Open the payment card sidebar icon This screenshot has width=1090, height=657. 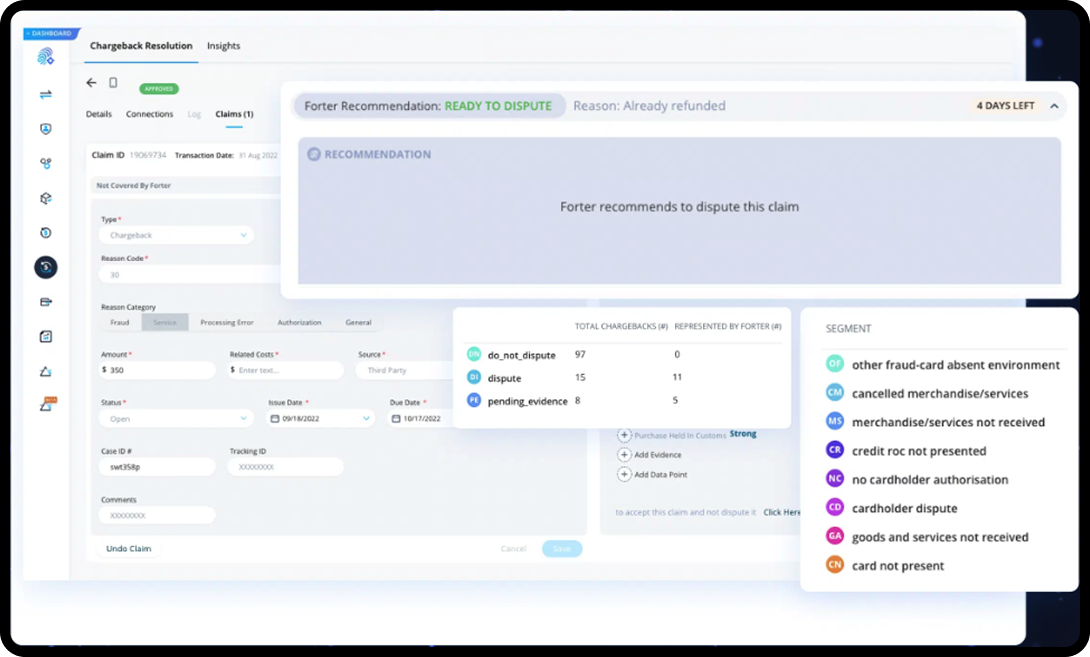(x=46, y=302)
